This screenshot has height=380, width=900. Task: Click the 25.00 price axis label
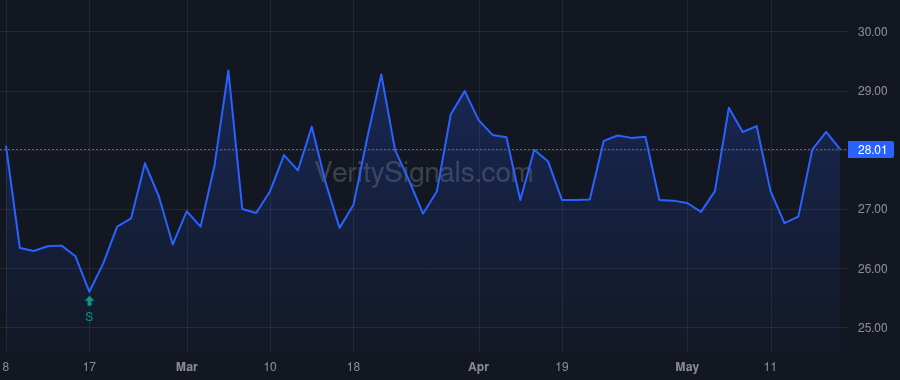(872, 328)
